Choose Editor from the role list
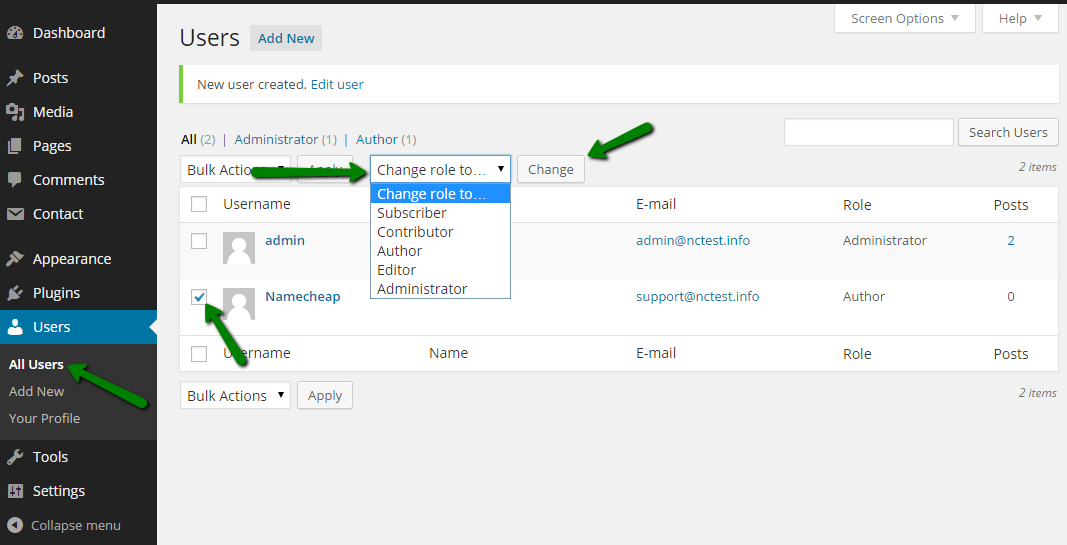The image size is (1067, 545). [x=397, y=270]
